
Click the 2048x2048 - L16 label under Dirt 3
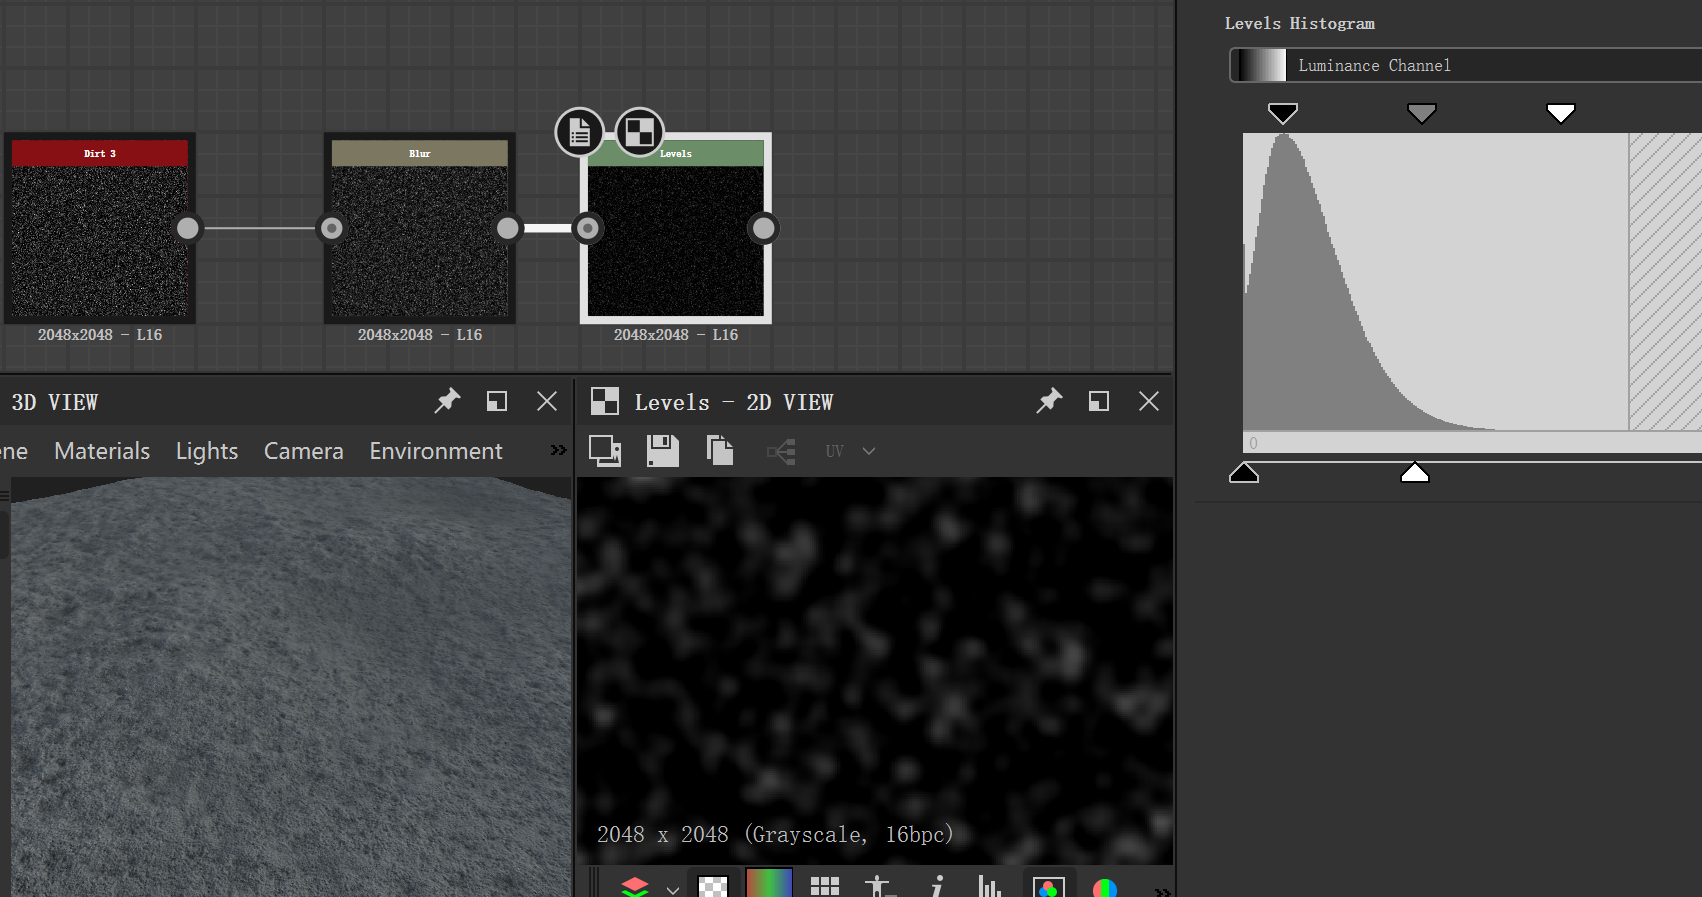click(100, 335)
